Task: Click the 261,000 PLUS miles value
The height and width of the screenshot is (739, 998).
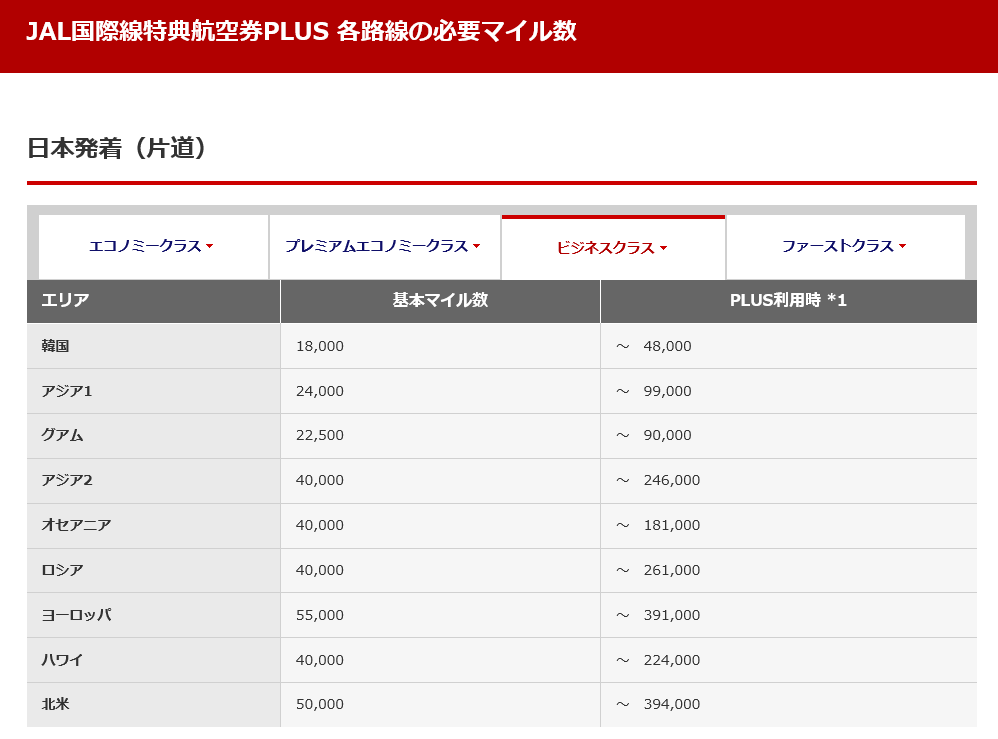Action: (x=671, y=570)
